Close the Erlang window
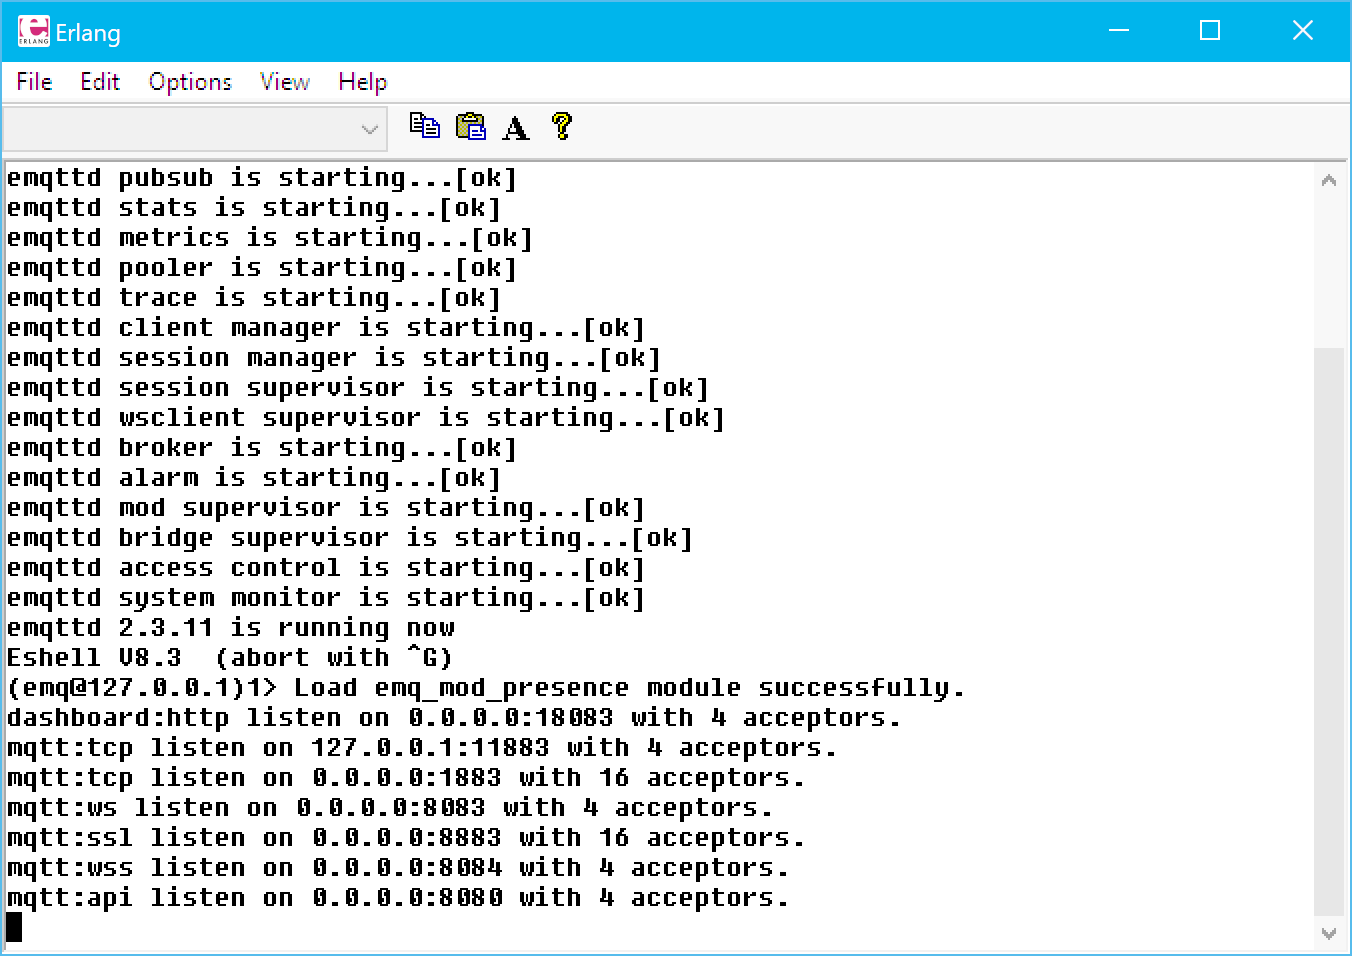1352x956 pixels. click(1302, 31)
